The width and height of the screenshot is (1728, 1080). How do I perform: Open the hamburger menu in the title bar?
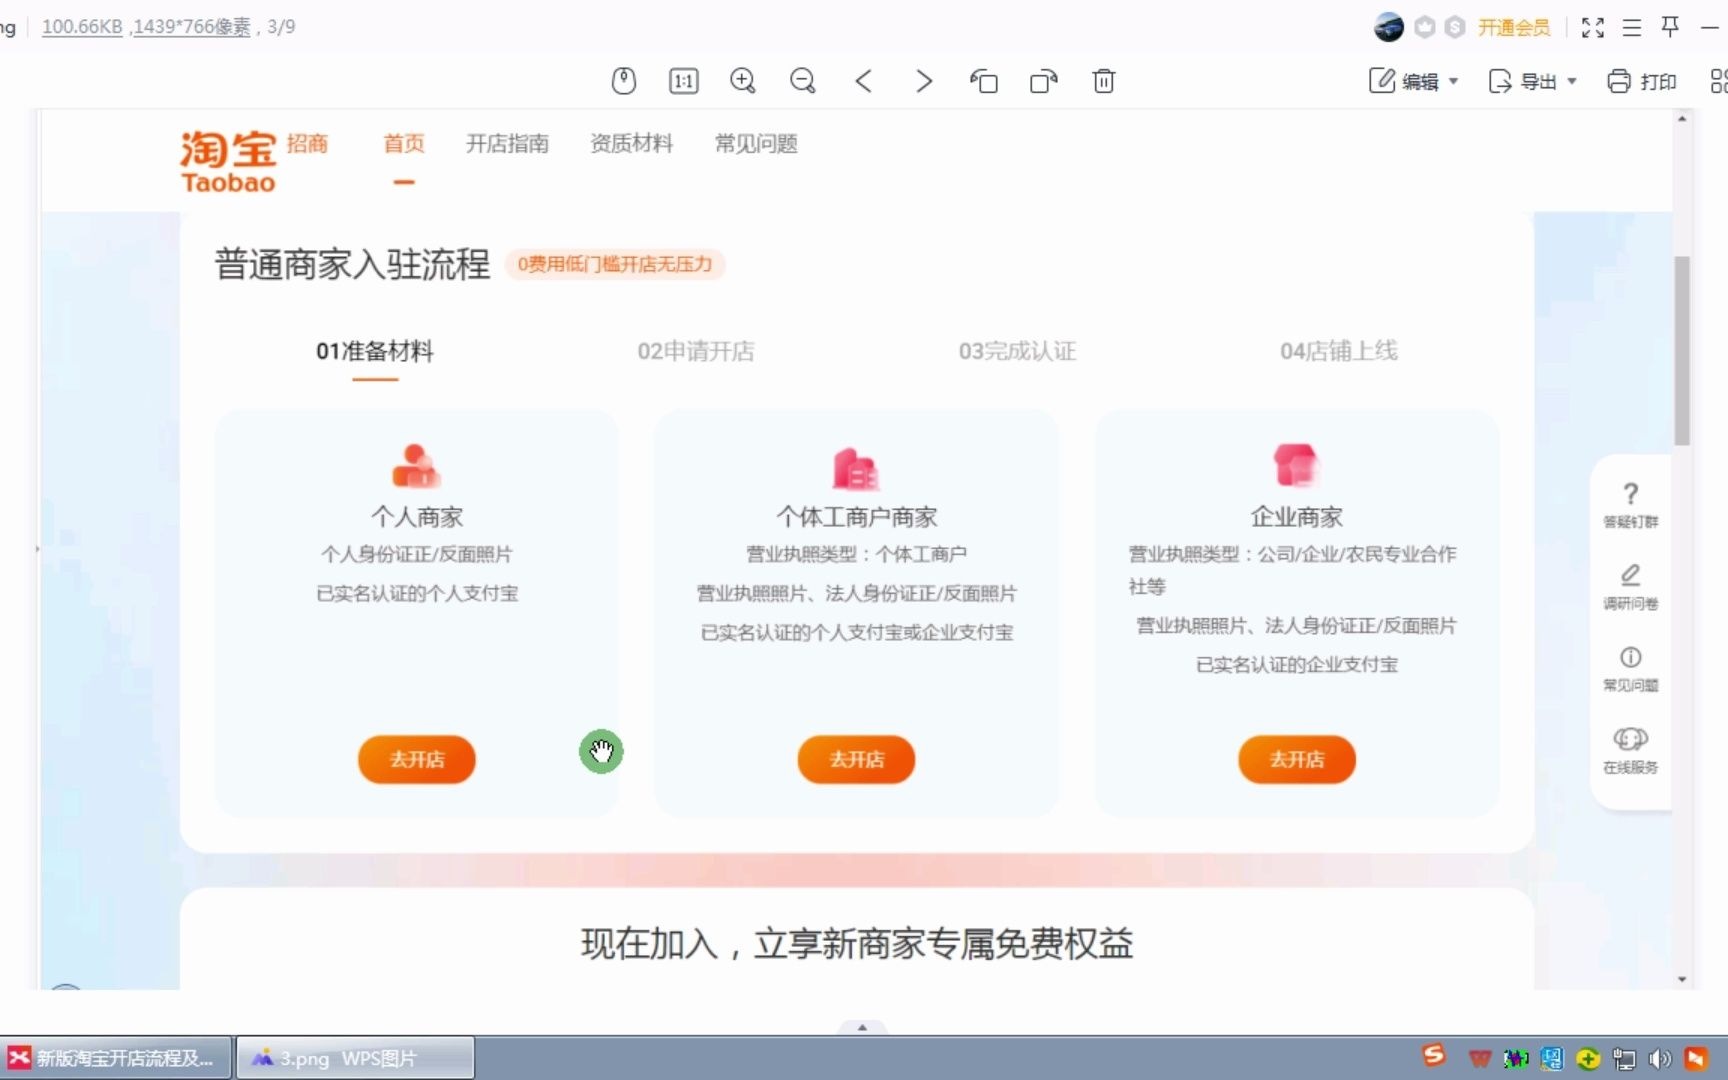[x=1632, y=27]
